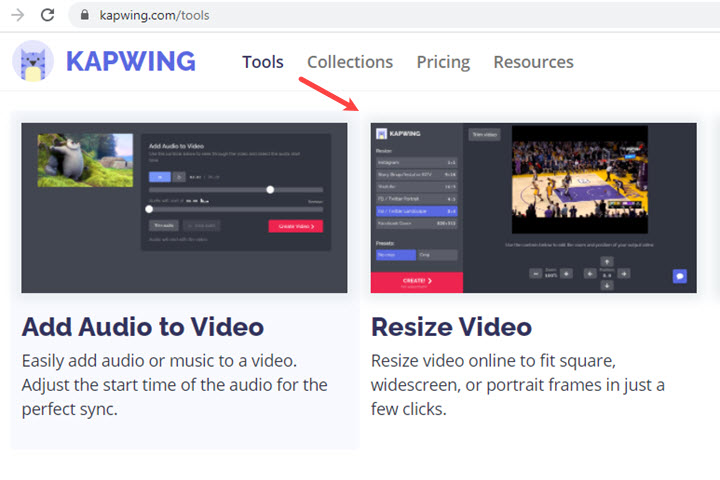Click the upper audio slider handle
Viewport: 720px width, 480px height.
point(270,190)
